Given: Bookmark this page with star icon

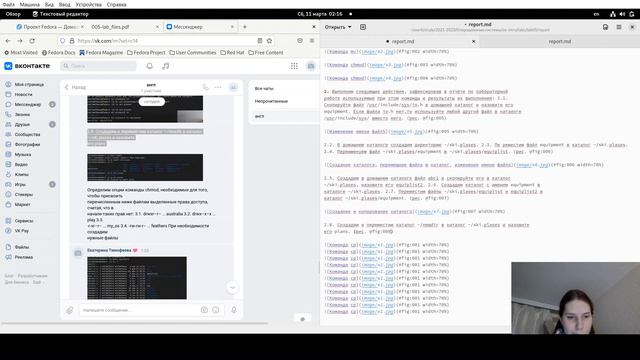Looking at the screenshot, I should (x=269, y=41).
